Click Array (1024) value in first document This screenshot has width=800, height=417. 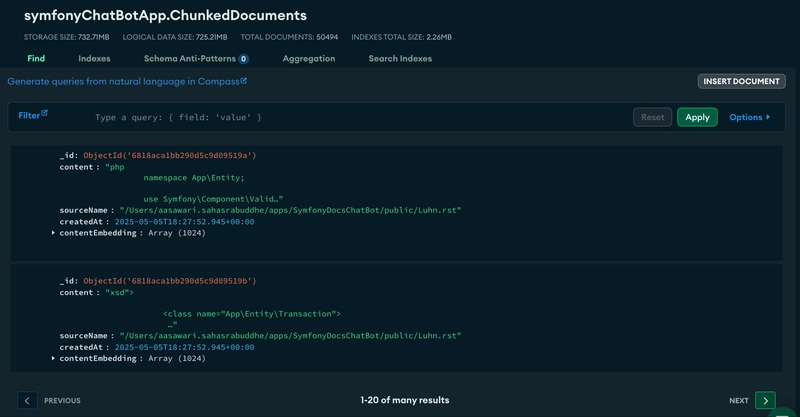click(177, 233)
